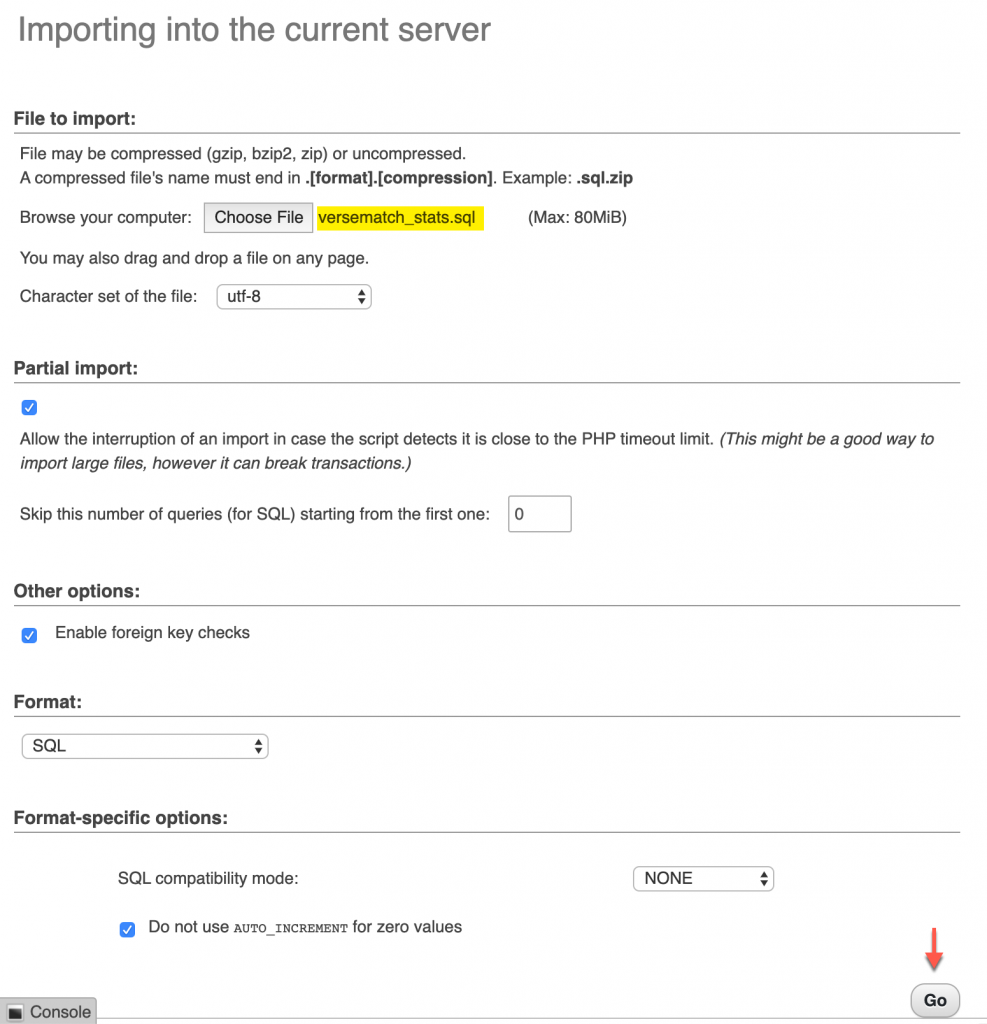Screen dimensions: 987x1024
Task: Click the Other options section heading
Action: pos(76,590)
